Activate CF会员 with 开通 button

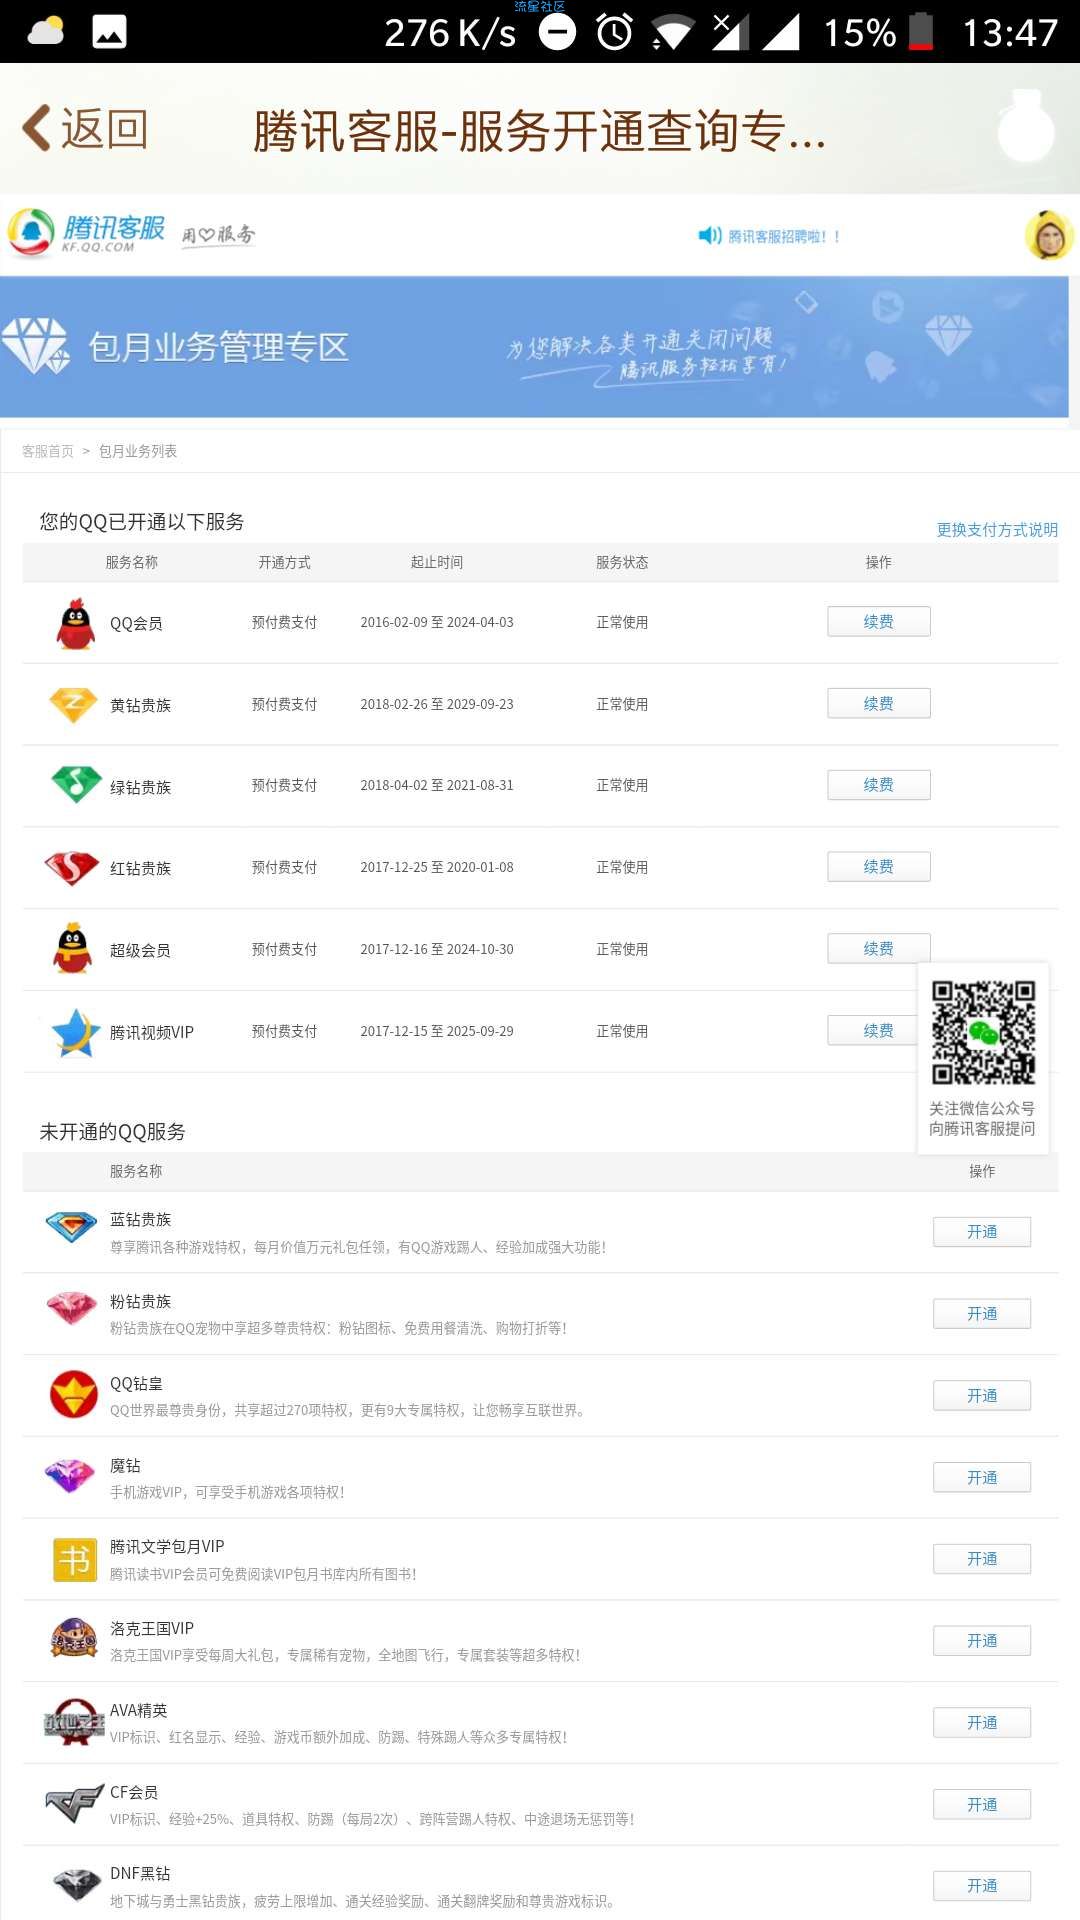click(x=982, y=1805)
